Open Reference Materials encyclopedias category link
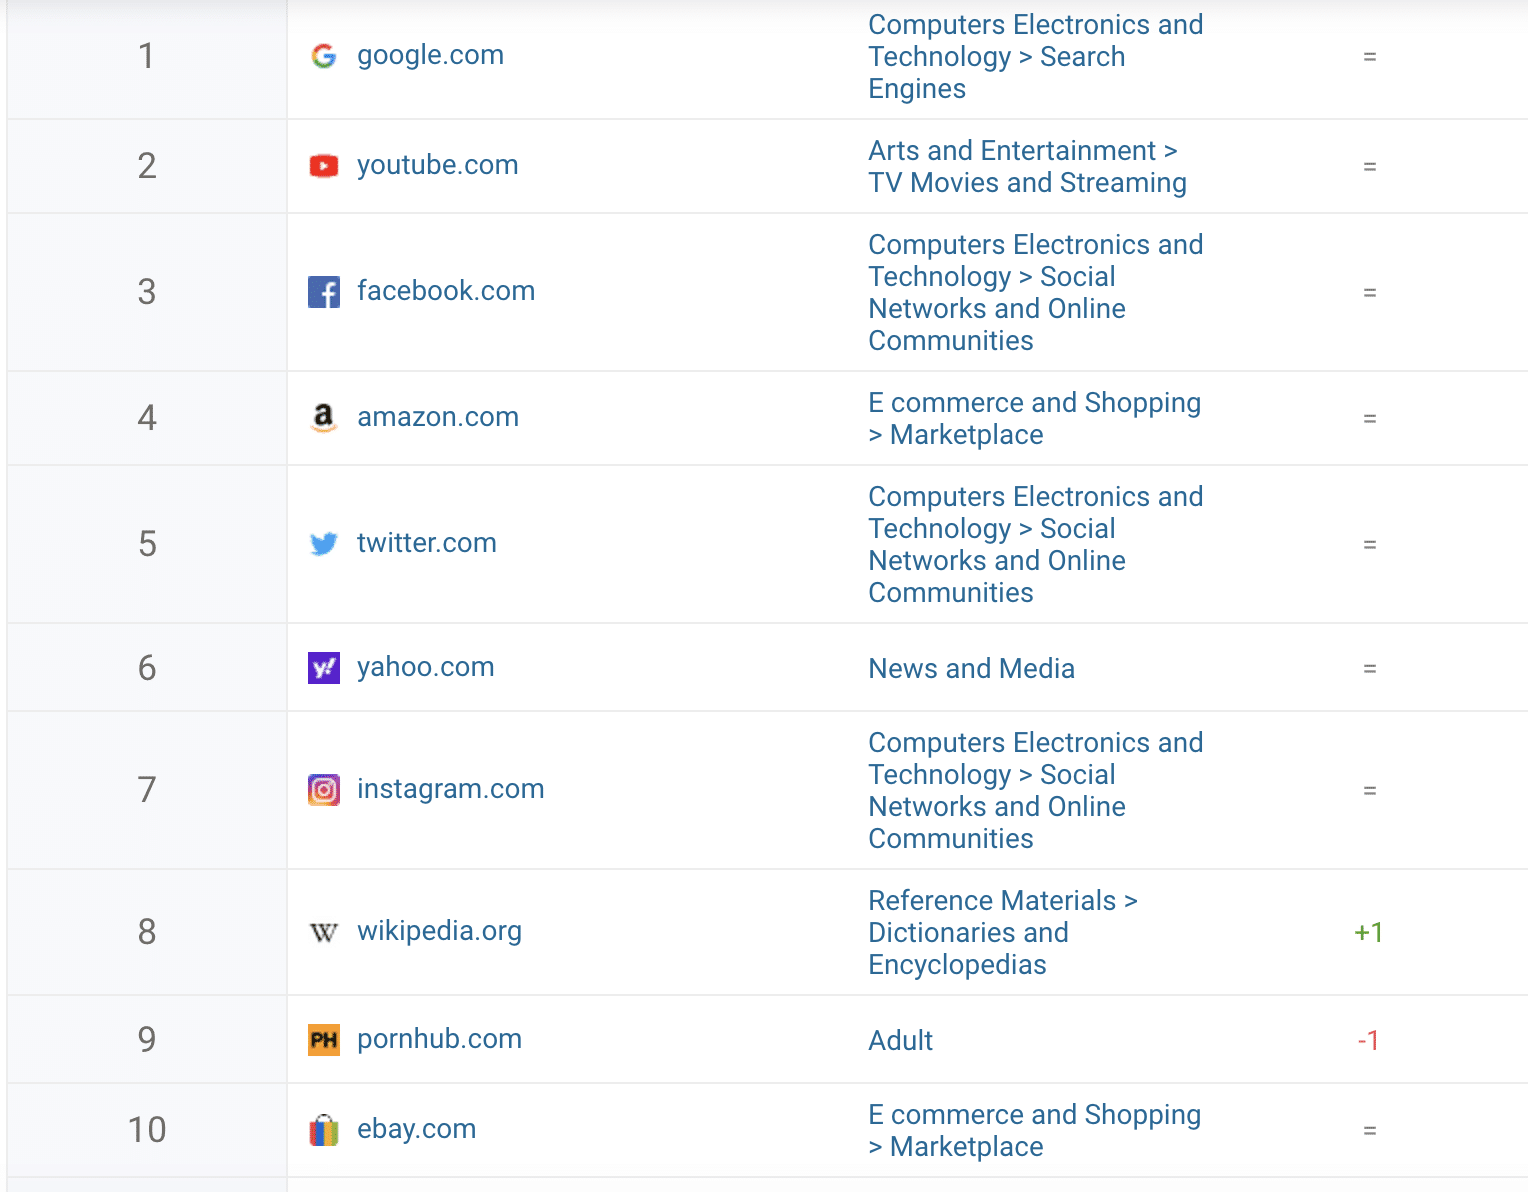 1002,933
